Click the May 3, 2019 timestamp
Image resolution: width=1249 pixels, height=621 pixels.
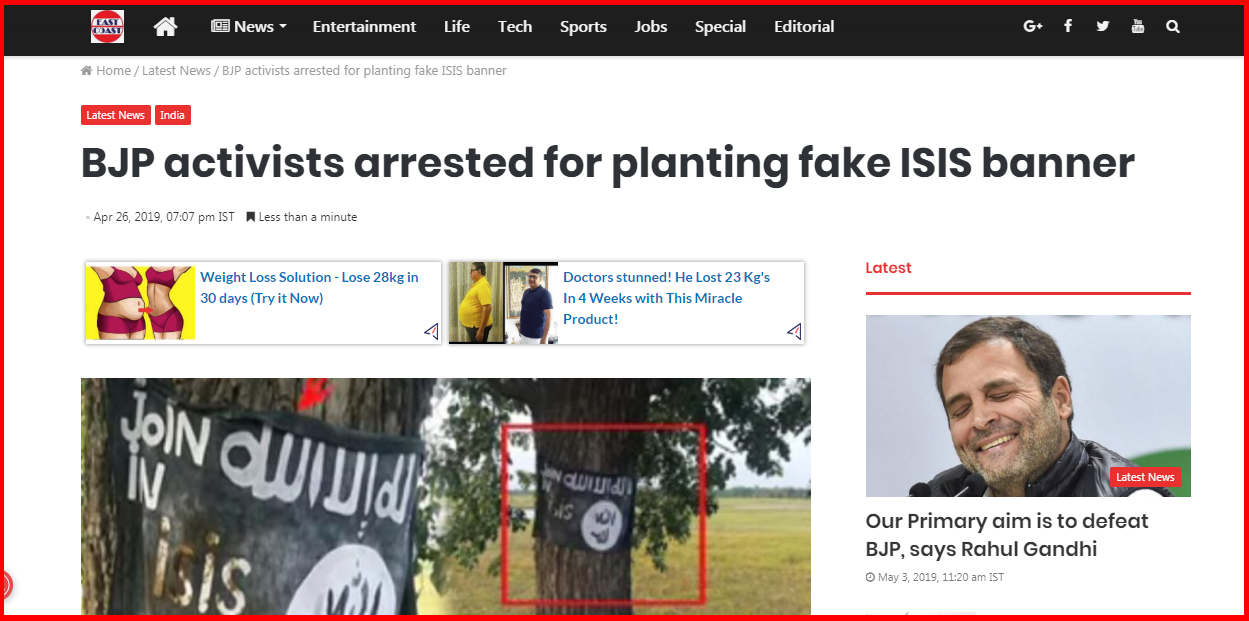point(935,578)
